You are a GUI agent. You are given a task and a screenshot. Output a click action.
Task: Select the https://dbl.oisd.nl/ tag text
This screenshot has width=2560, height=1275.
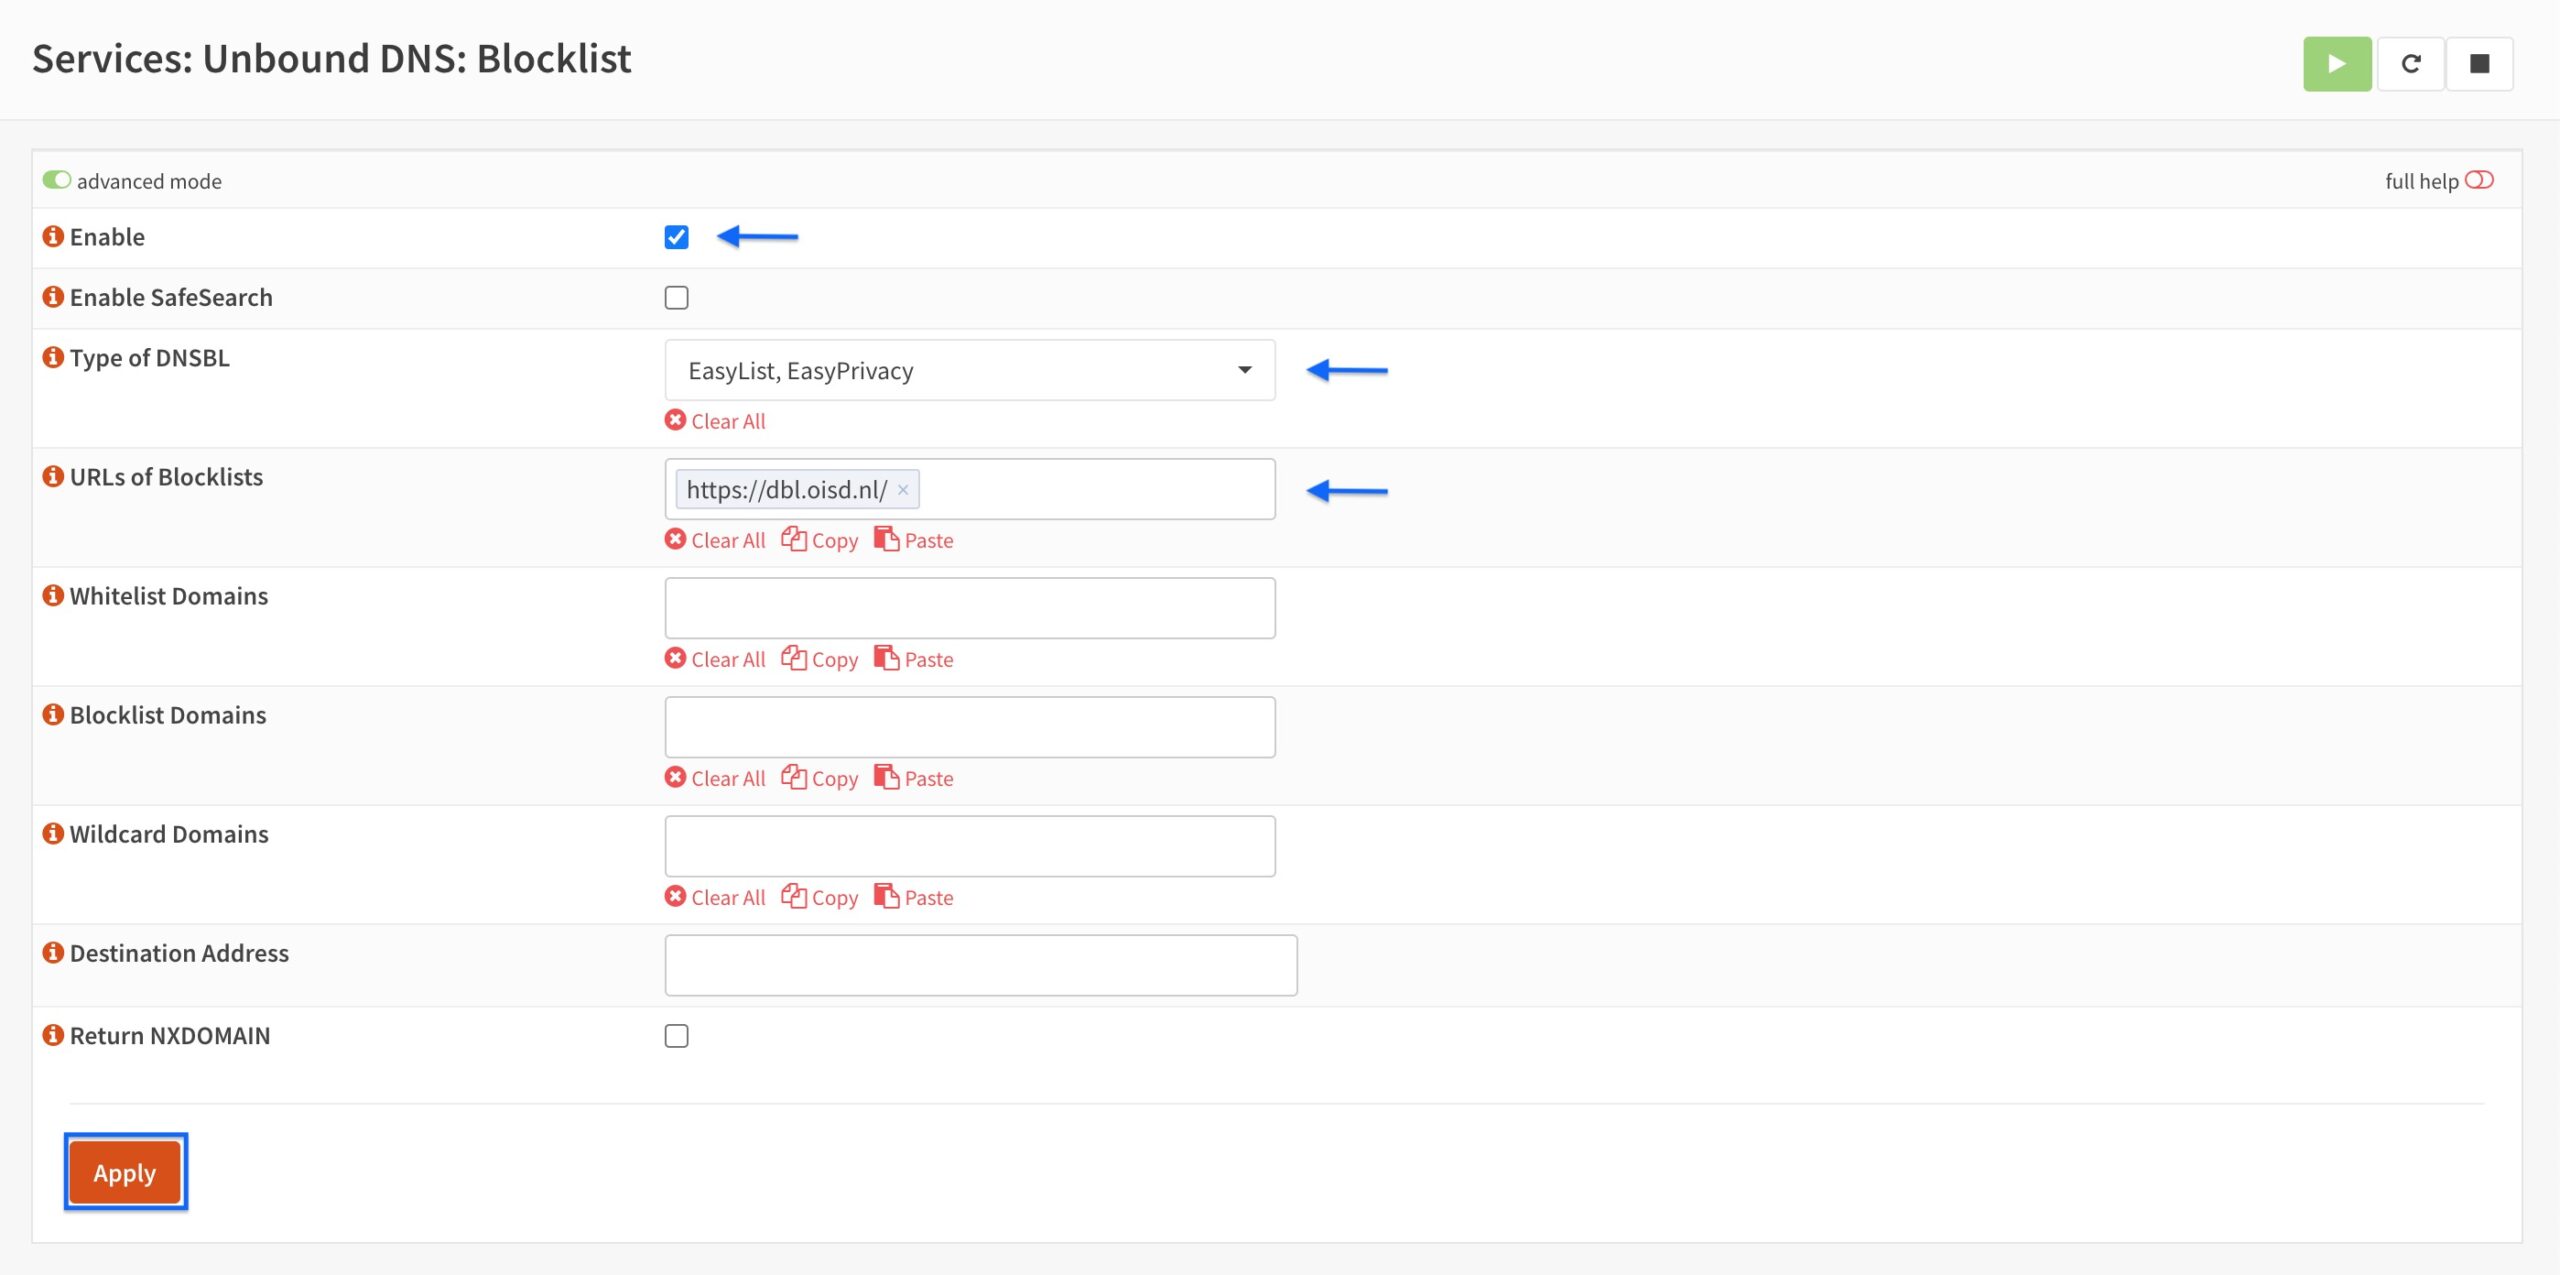786,490
